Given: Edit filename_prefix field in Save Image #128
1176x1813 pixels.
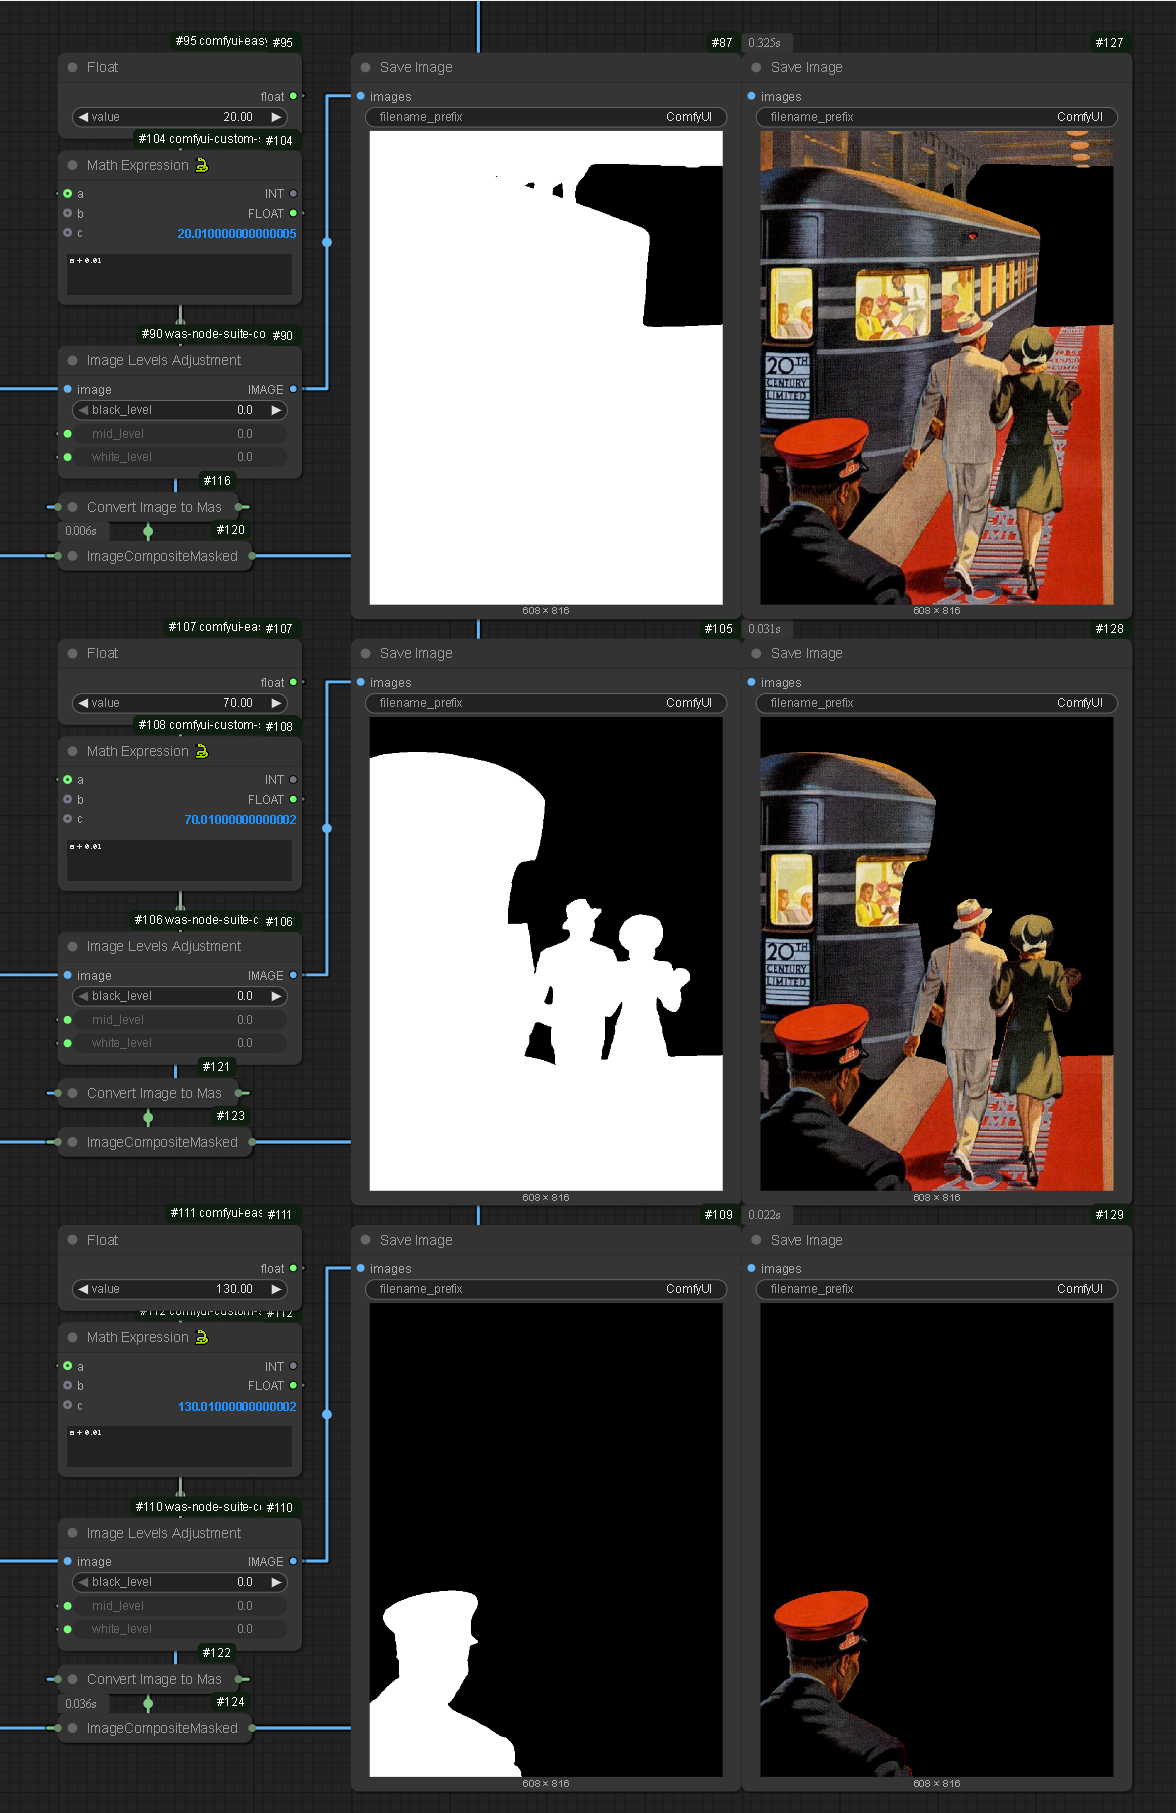Looking at the screenshot, I should coord(937,703).
